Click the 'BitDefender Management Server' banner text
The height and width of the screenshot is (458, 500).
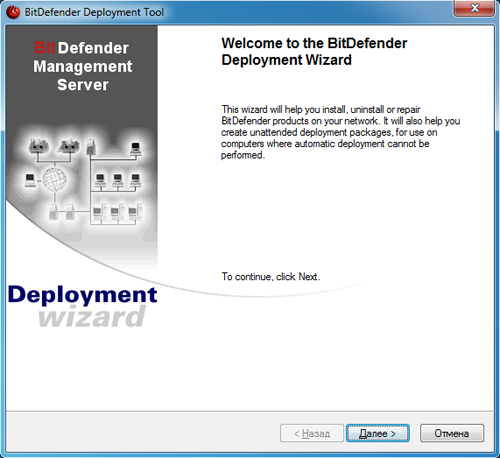(82, 66)
